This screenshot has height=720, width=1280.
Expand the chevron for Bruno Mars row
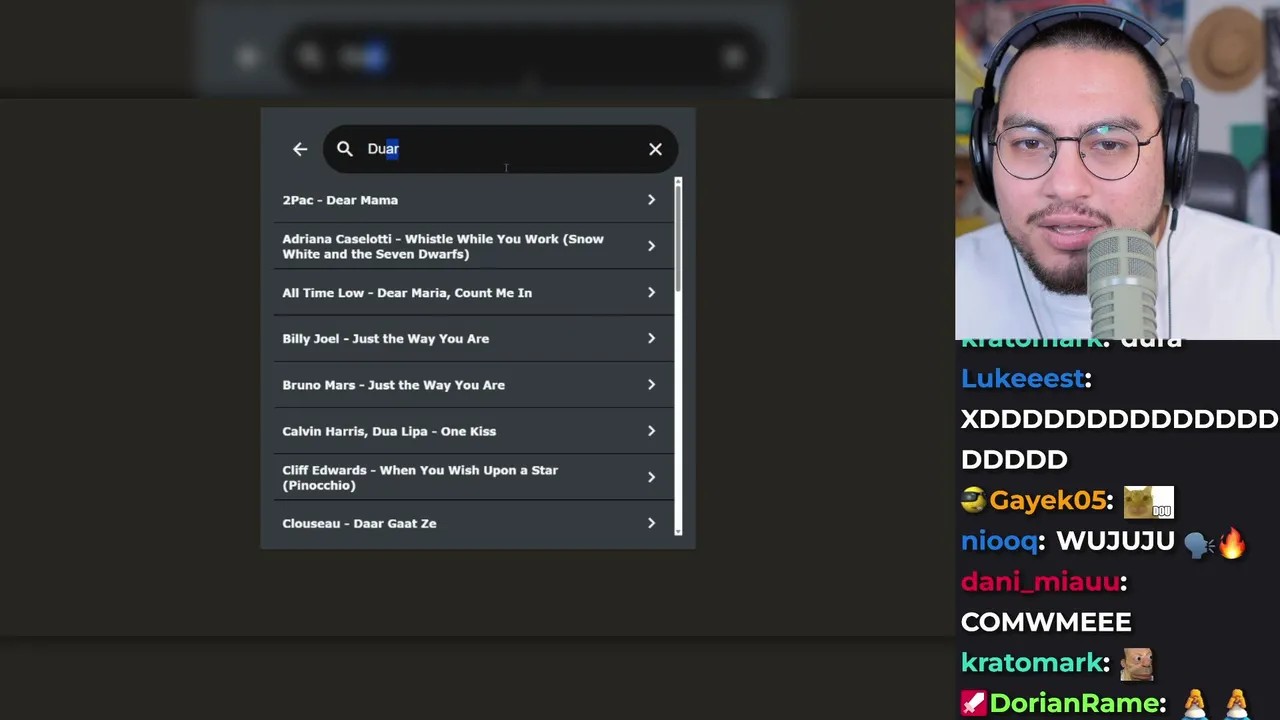point(651,385)
